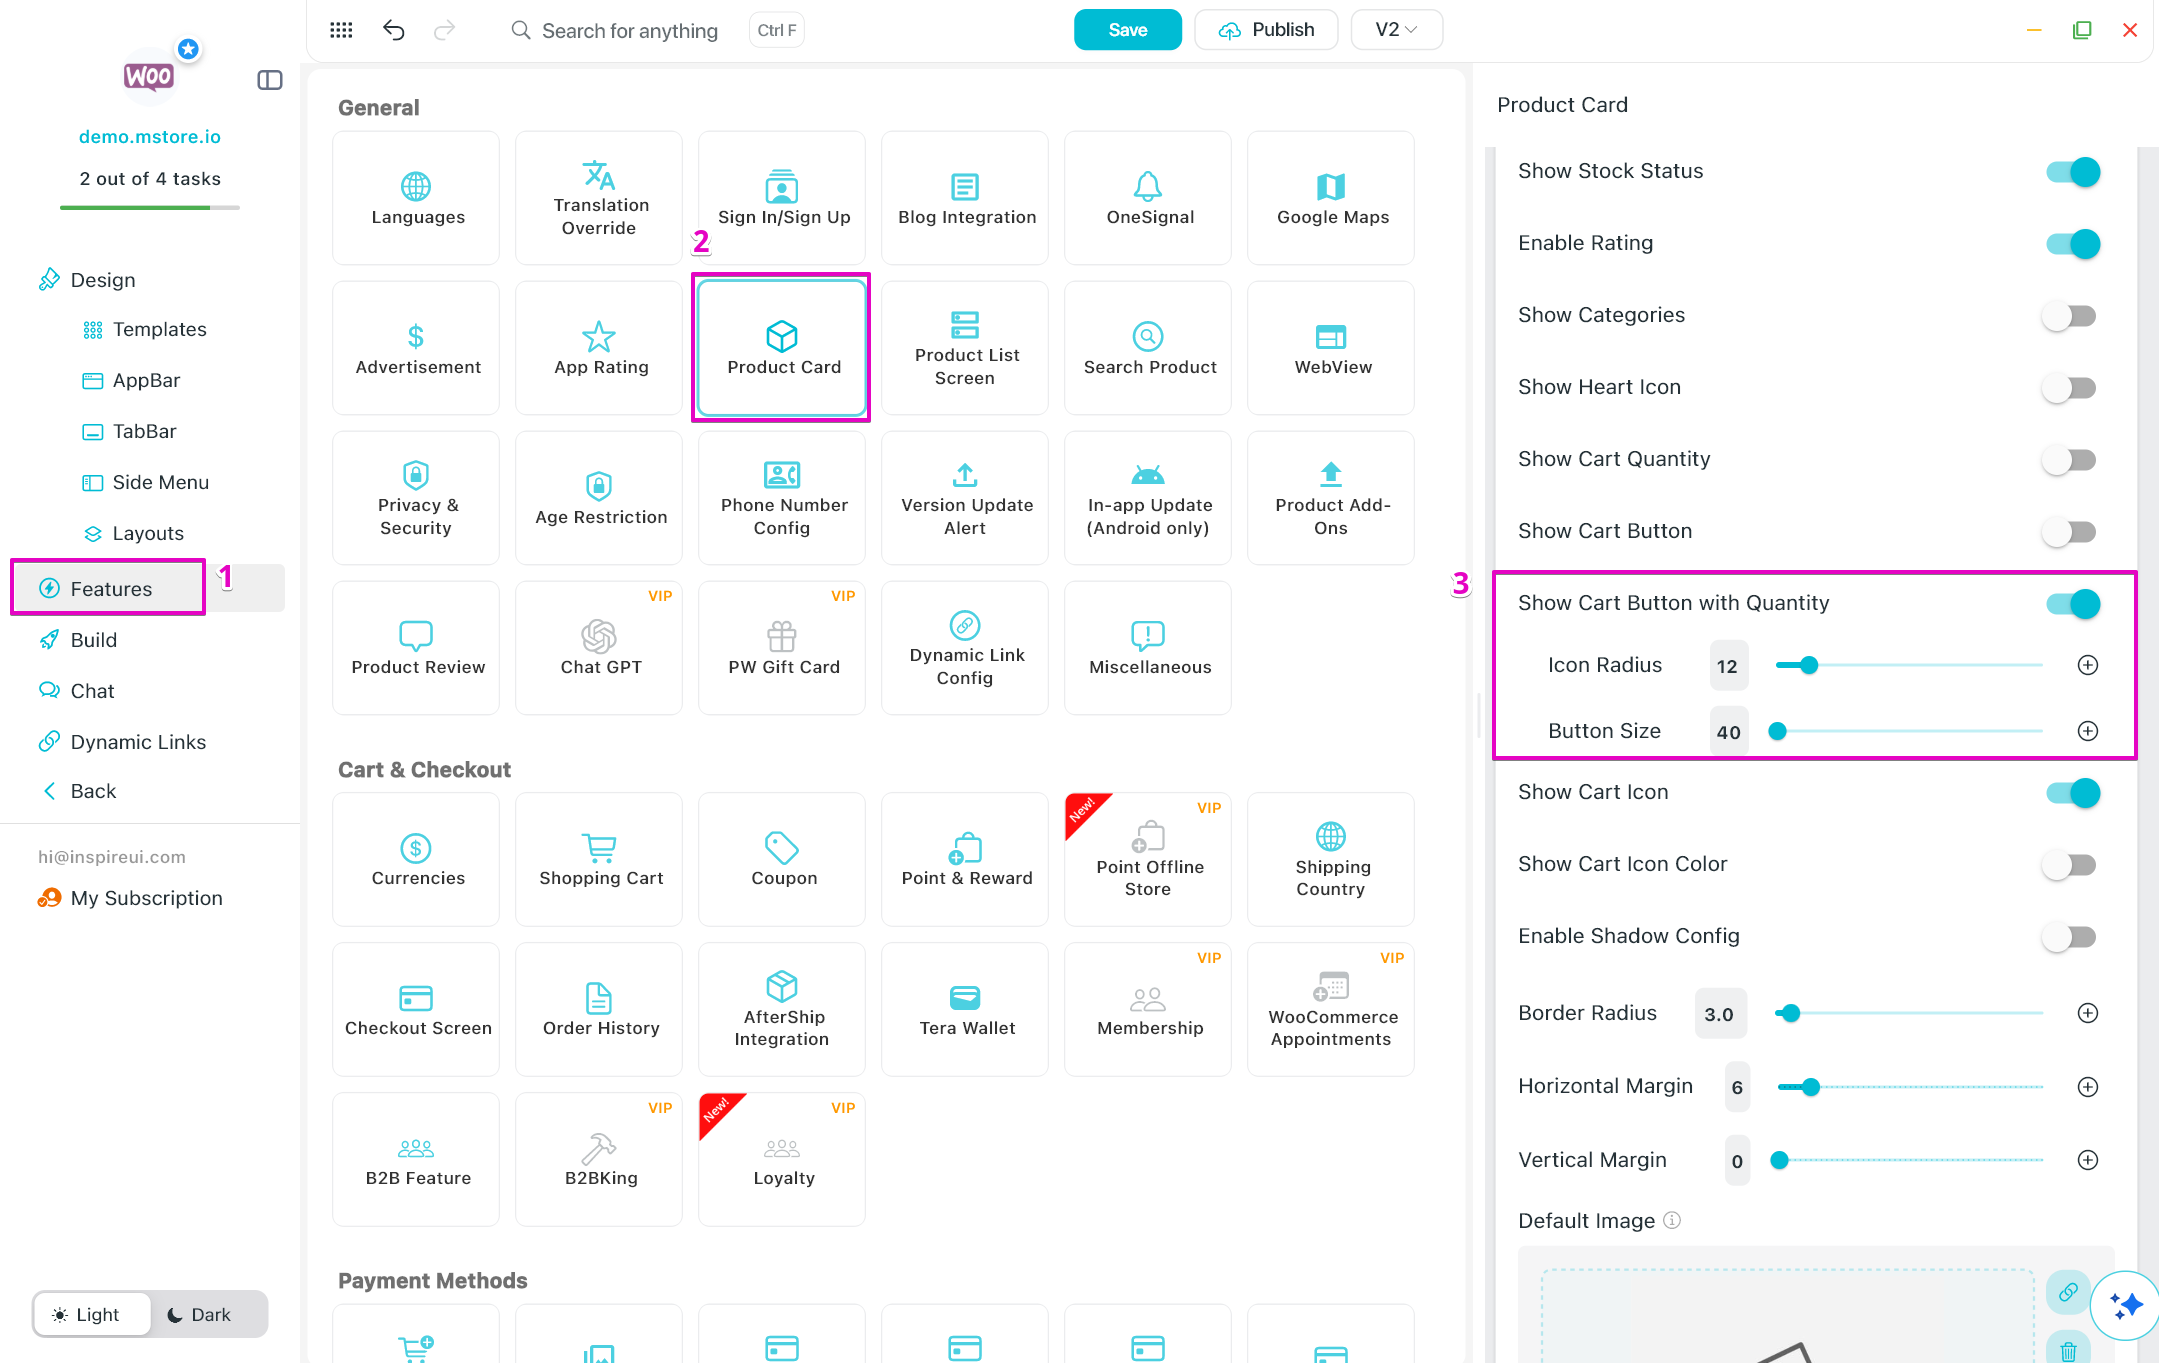
Task: Open the V2 version dropdown
Action: 1396,30
